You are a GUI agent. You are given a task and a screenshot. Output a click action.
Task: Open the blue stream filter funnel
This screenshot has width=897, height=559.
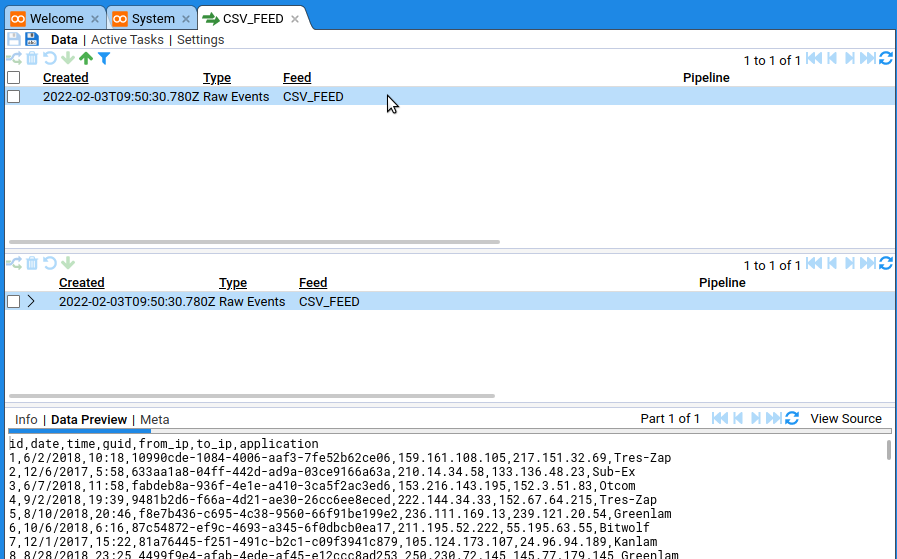104,59
